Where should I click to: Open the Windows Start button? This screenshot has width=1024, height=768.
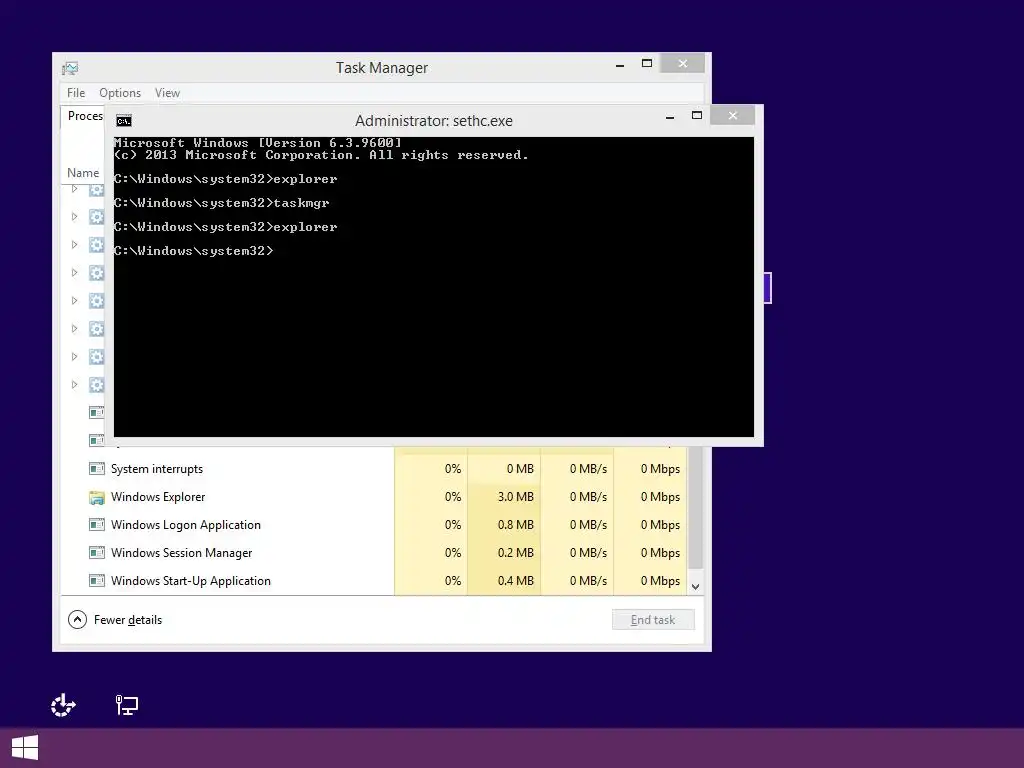click(25, 748)
